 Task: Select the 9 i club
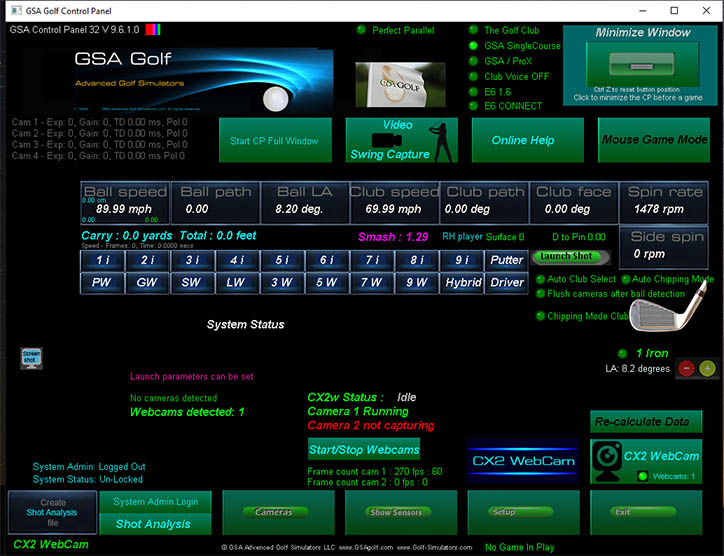point(461,260)
